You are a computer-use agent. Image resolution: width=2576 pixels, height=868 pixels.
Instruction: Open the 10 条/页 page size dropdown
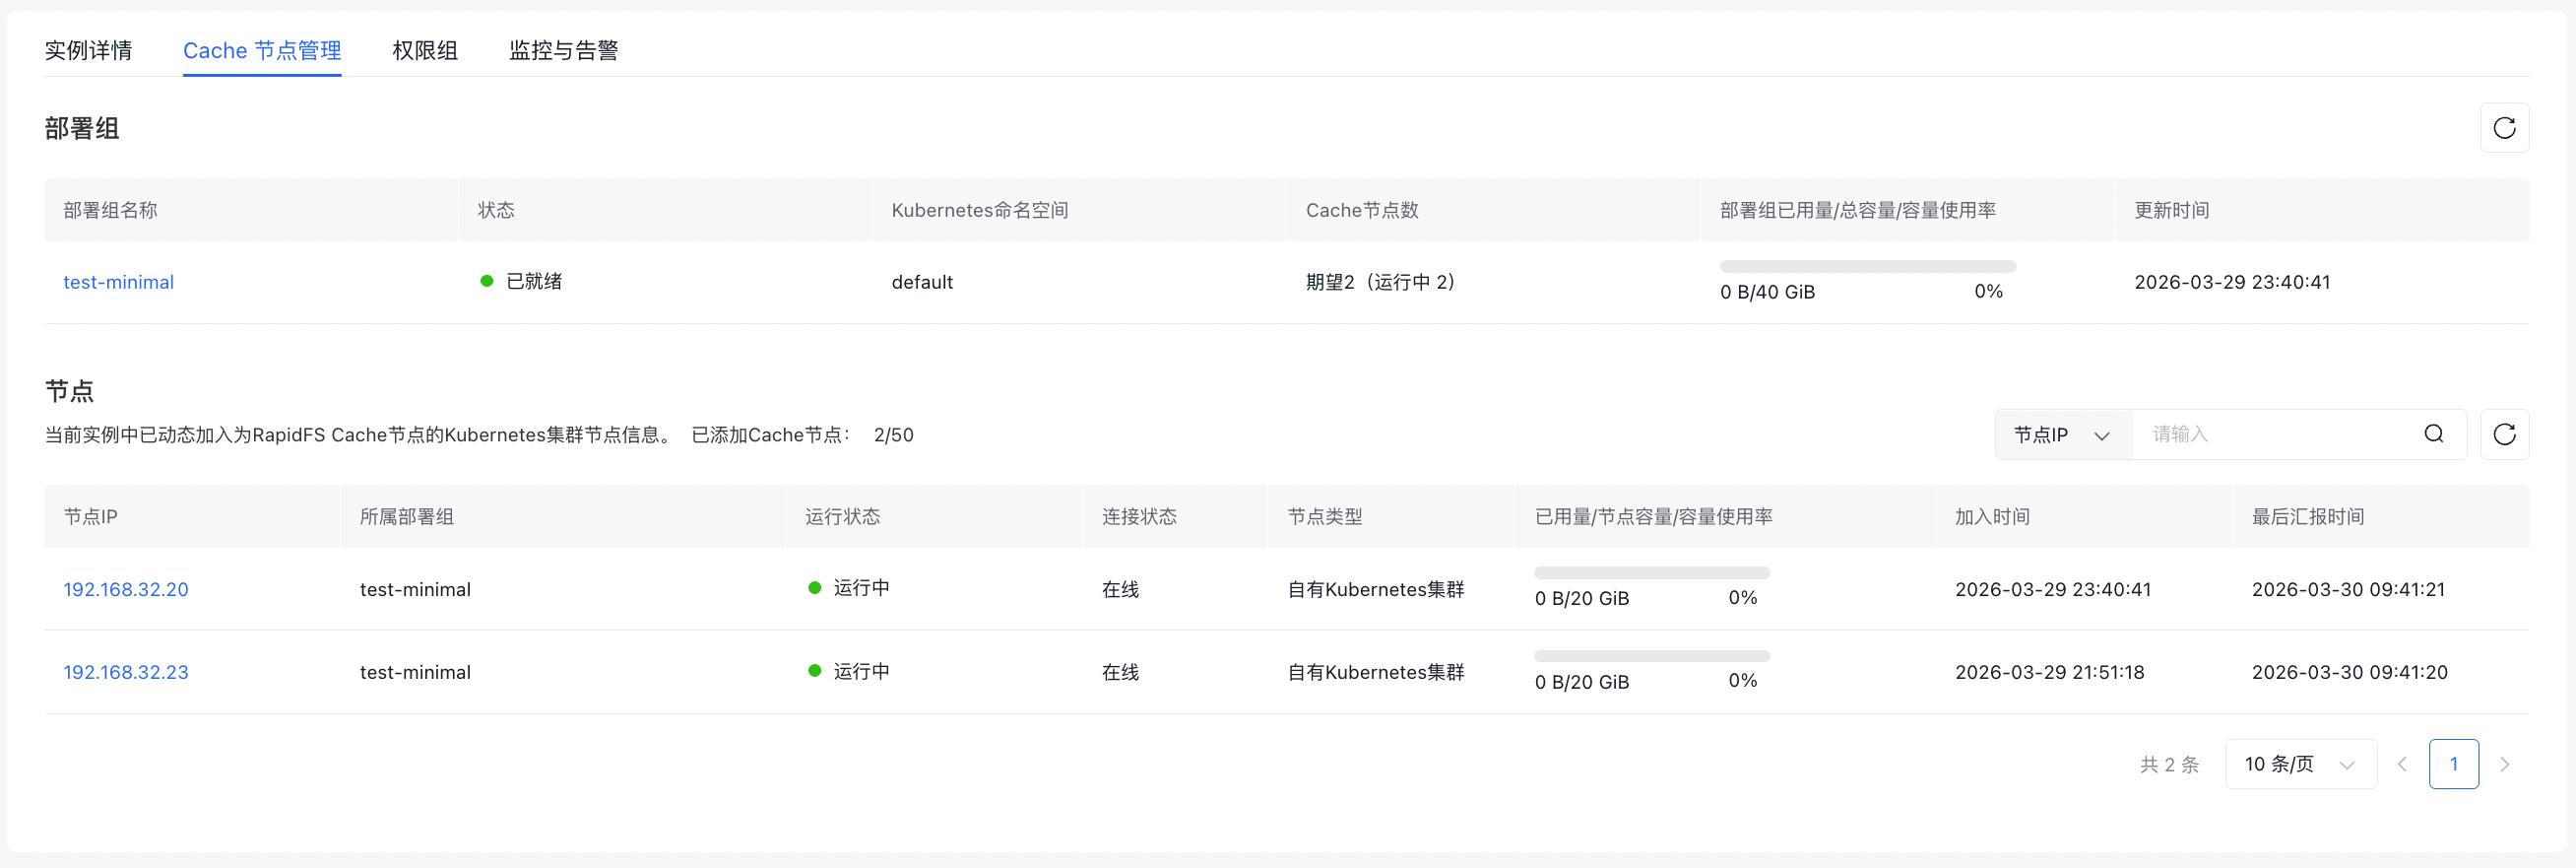click(2300, 764)
